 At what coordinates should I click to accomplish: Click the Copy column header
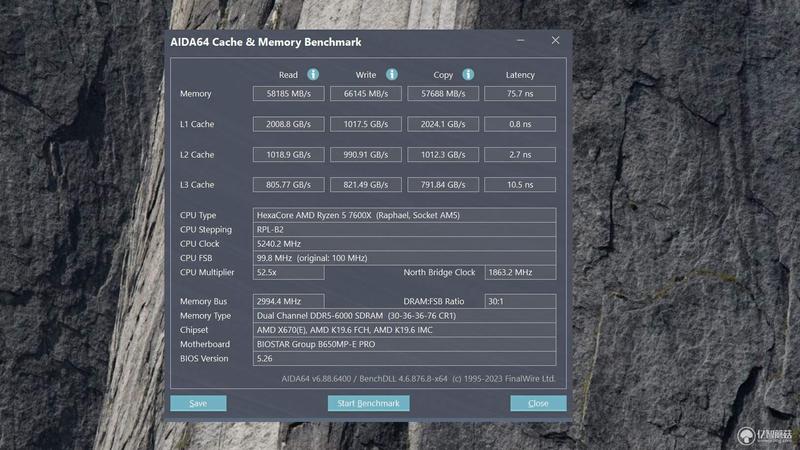443,75
